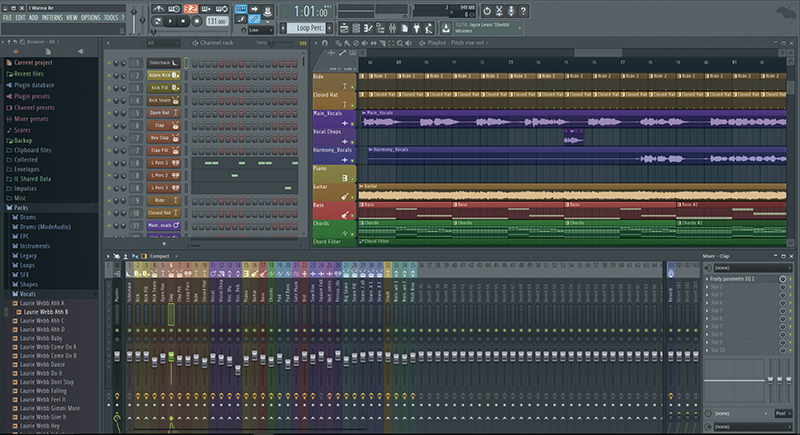Viewport: 800px width, 435px height.
Task: Open the Mixer toolbar icon
Action: coord(392,28)
